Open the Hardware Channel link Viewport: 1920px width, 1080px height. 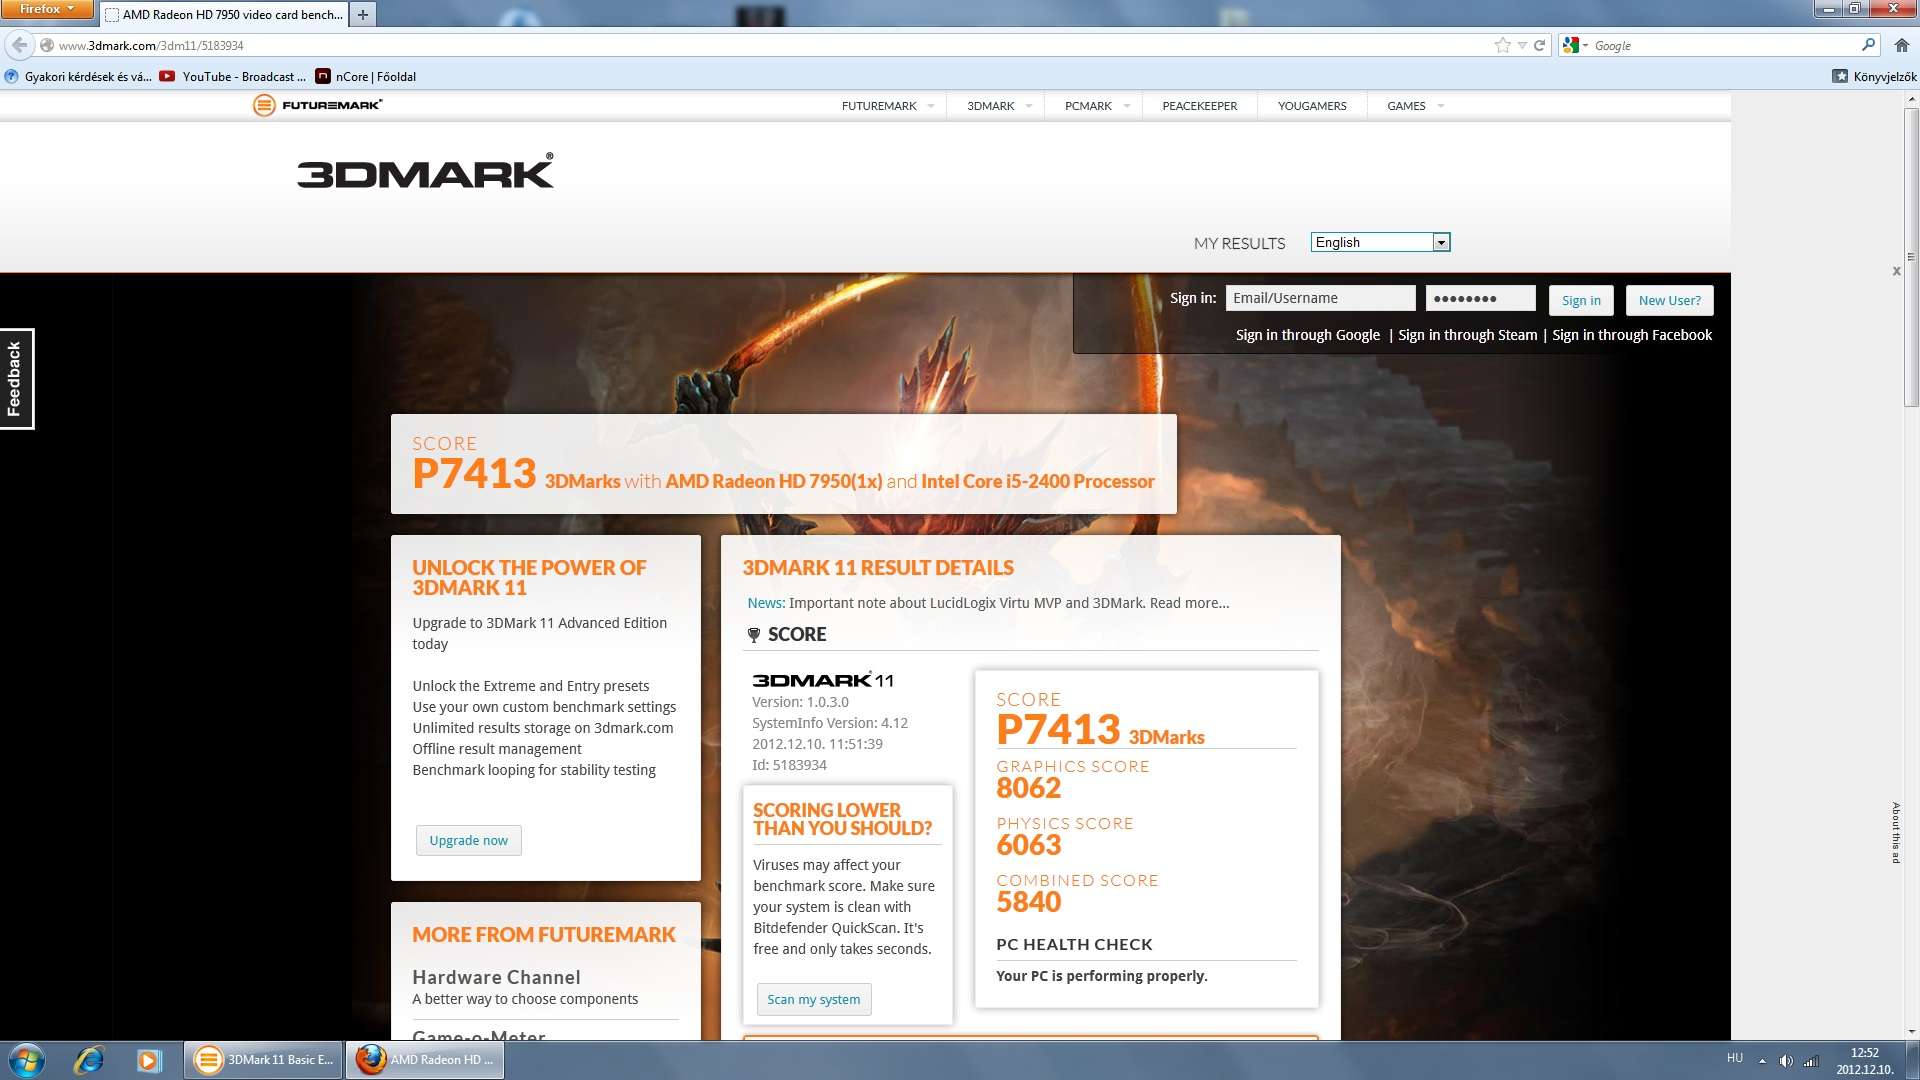coord(496,977)
